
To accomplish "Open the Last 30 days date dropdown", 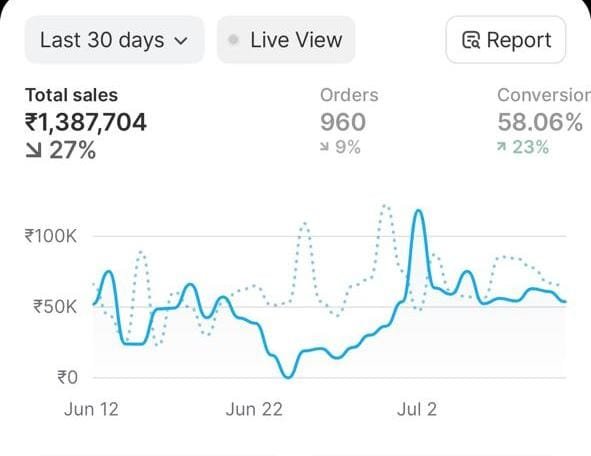I will (114, 40).
